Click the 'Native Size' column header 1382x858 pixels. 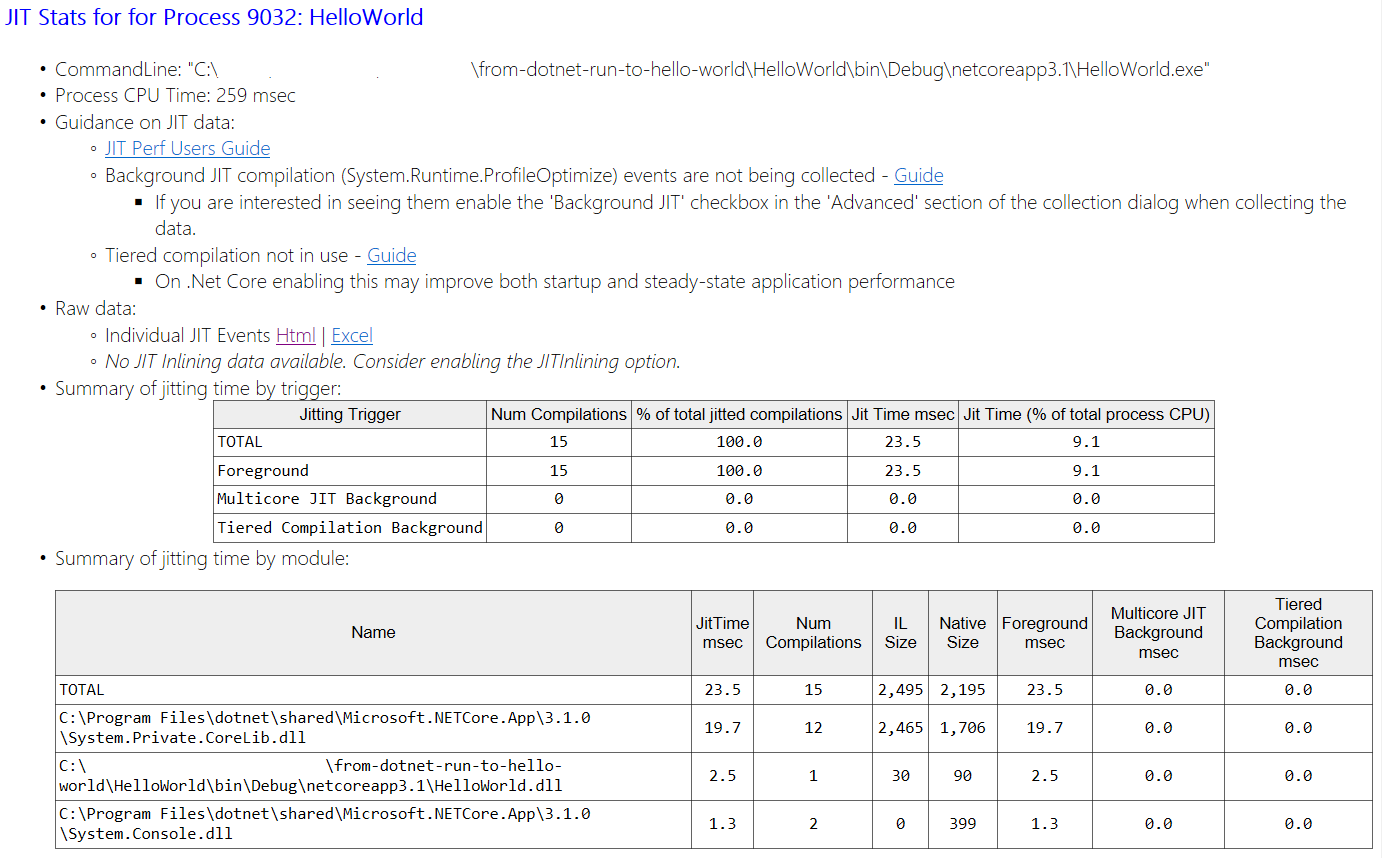pos(962,632)
